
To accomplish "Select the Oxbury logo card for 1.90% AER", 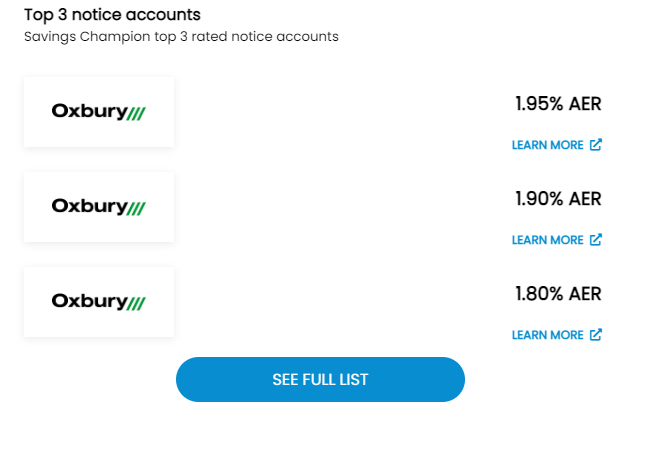I will pyautogui.click(x=99, y=207).
